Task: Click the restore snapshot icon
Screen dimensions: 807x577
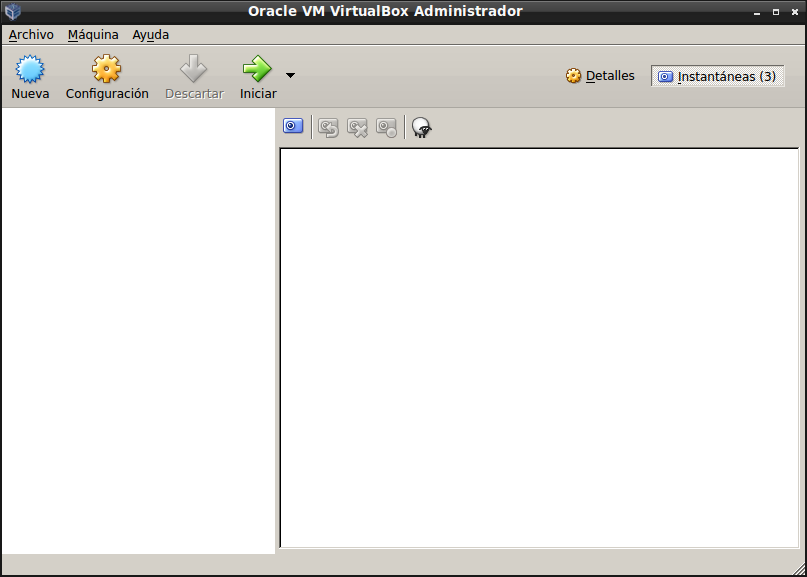Action: pyautogui.click(x=328, y=127)
